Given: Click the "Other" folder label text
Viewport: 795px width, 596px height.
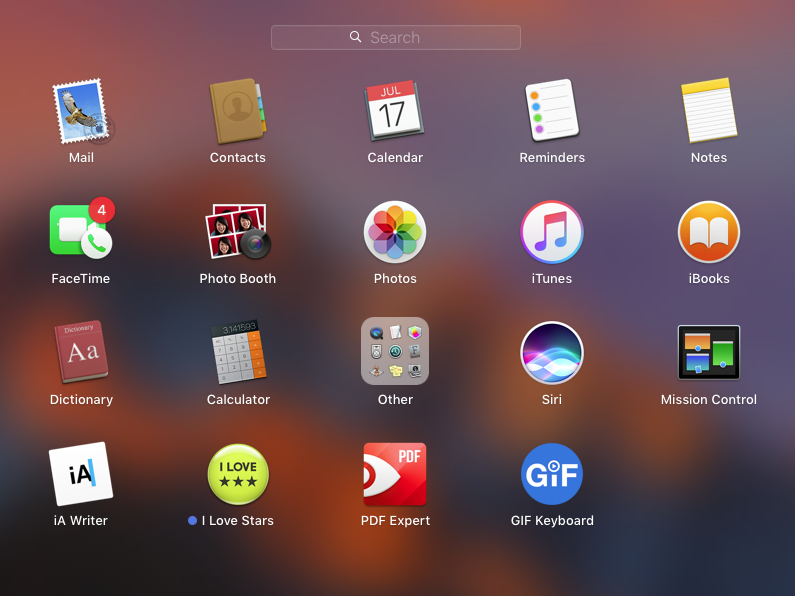Looking at the screenshot, I should (x=395, y=400).
